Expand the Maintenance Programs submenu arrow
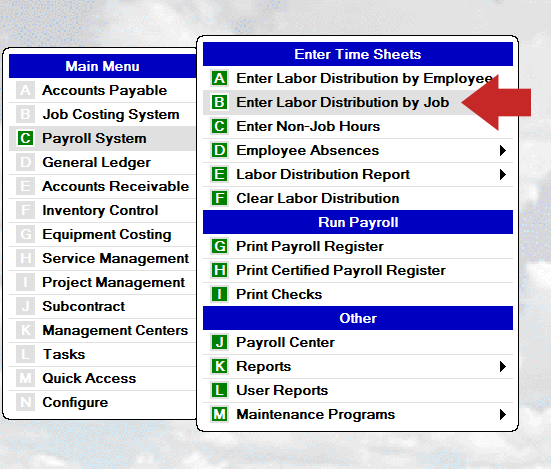 pos(503,414)
